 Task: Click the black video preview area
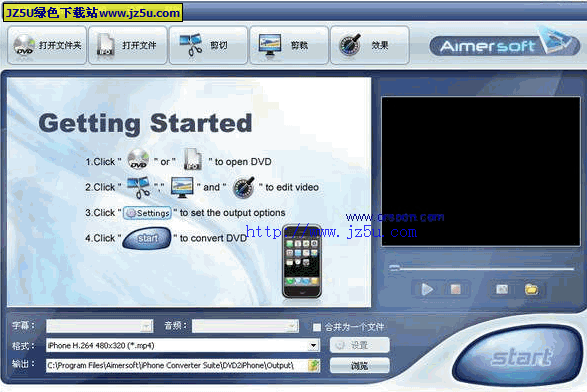coord(481,171)
